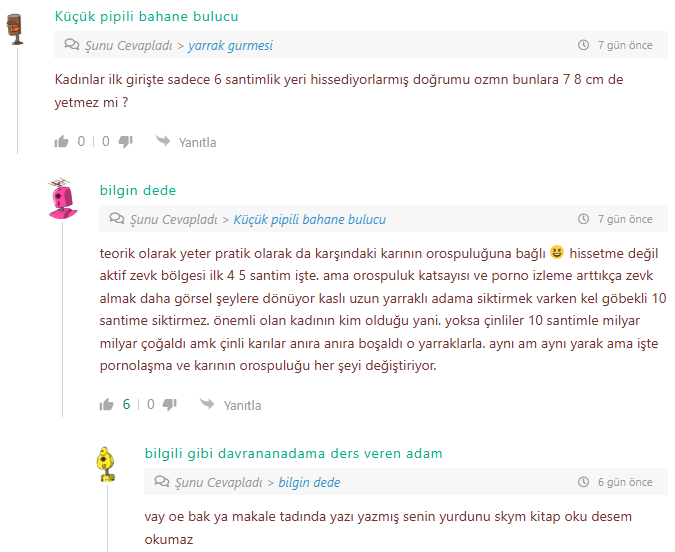The image size is (675, 552).
Task: Open bilgin dede's pink robot avatar
Action: (62, 199)
